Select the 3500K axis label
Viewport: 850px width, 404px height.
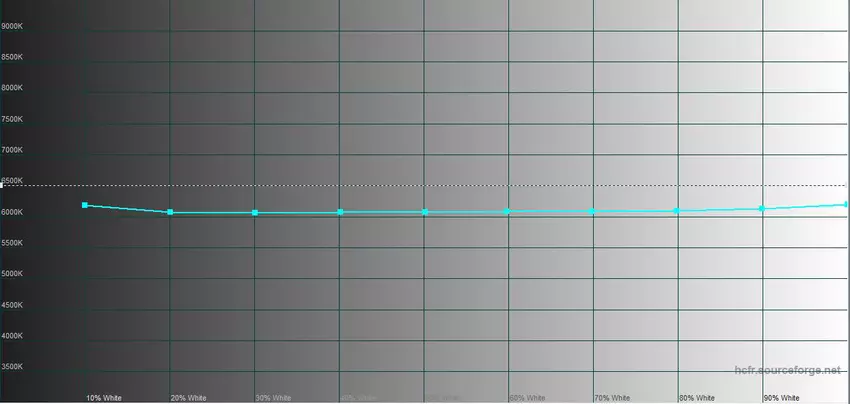[15, 367]
